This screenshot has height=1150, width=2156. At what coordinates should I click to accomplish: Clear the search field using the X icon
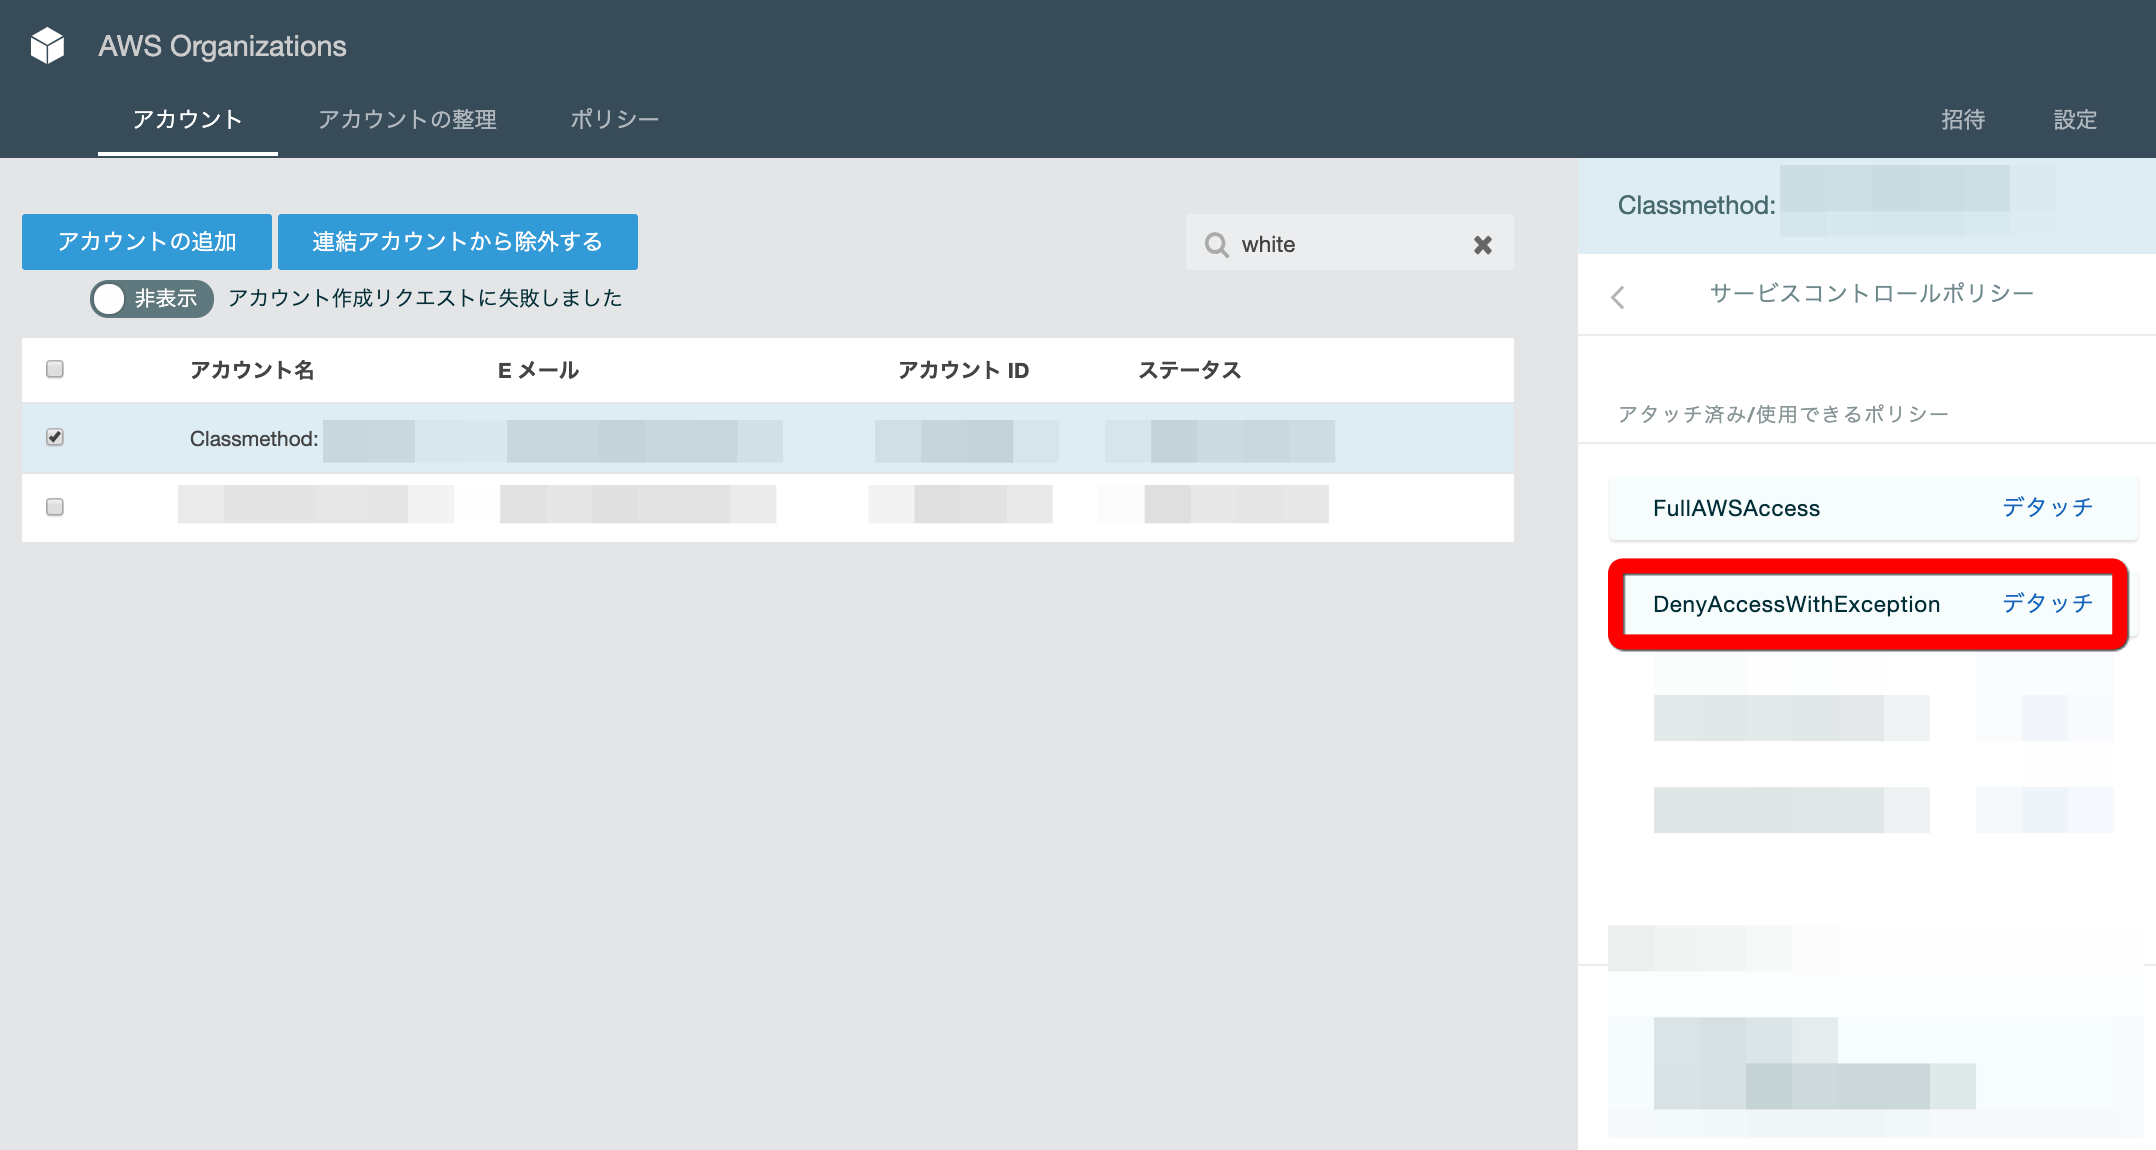[x=1482, y=243]
